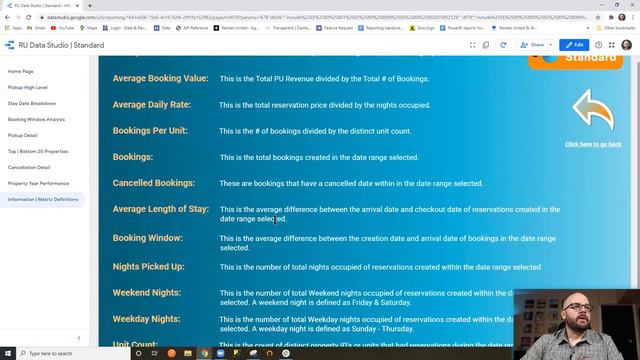
Task: Open the Chrome extensions puzzle icon
Action: [x=611, y=18]
